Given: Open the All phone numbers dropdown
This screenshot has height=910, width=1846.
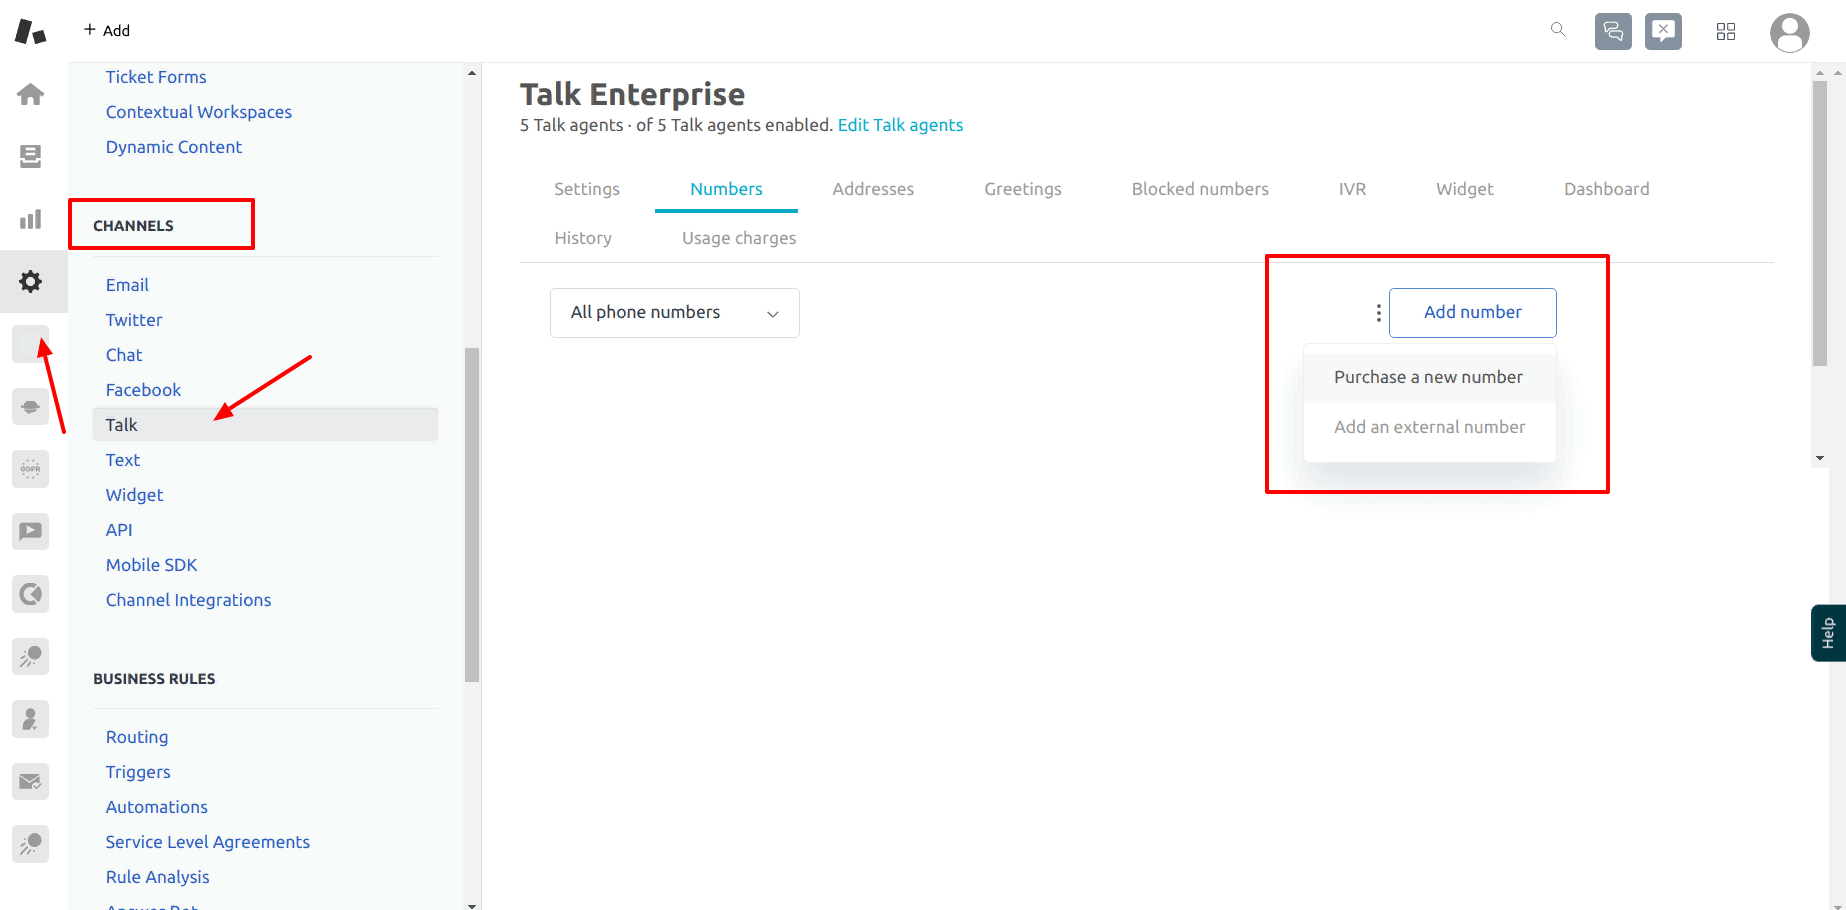Looking at the screenshot, I should pos(675,313).
